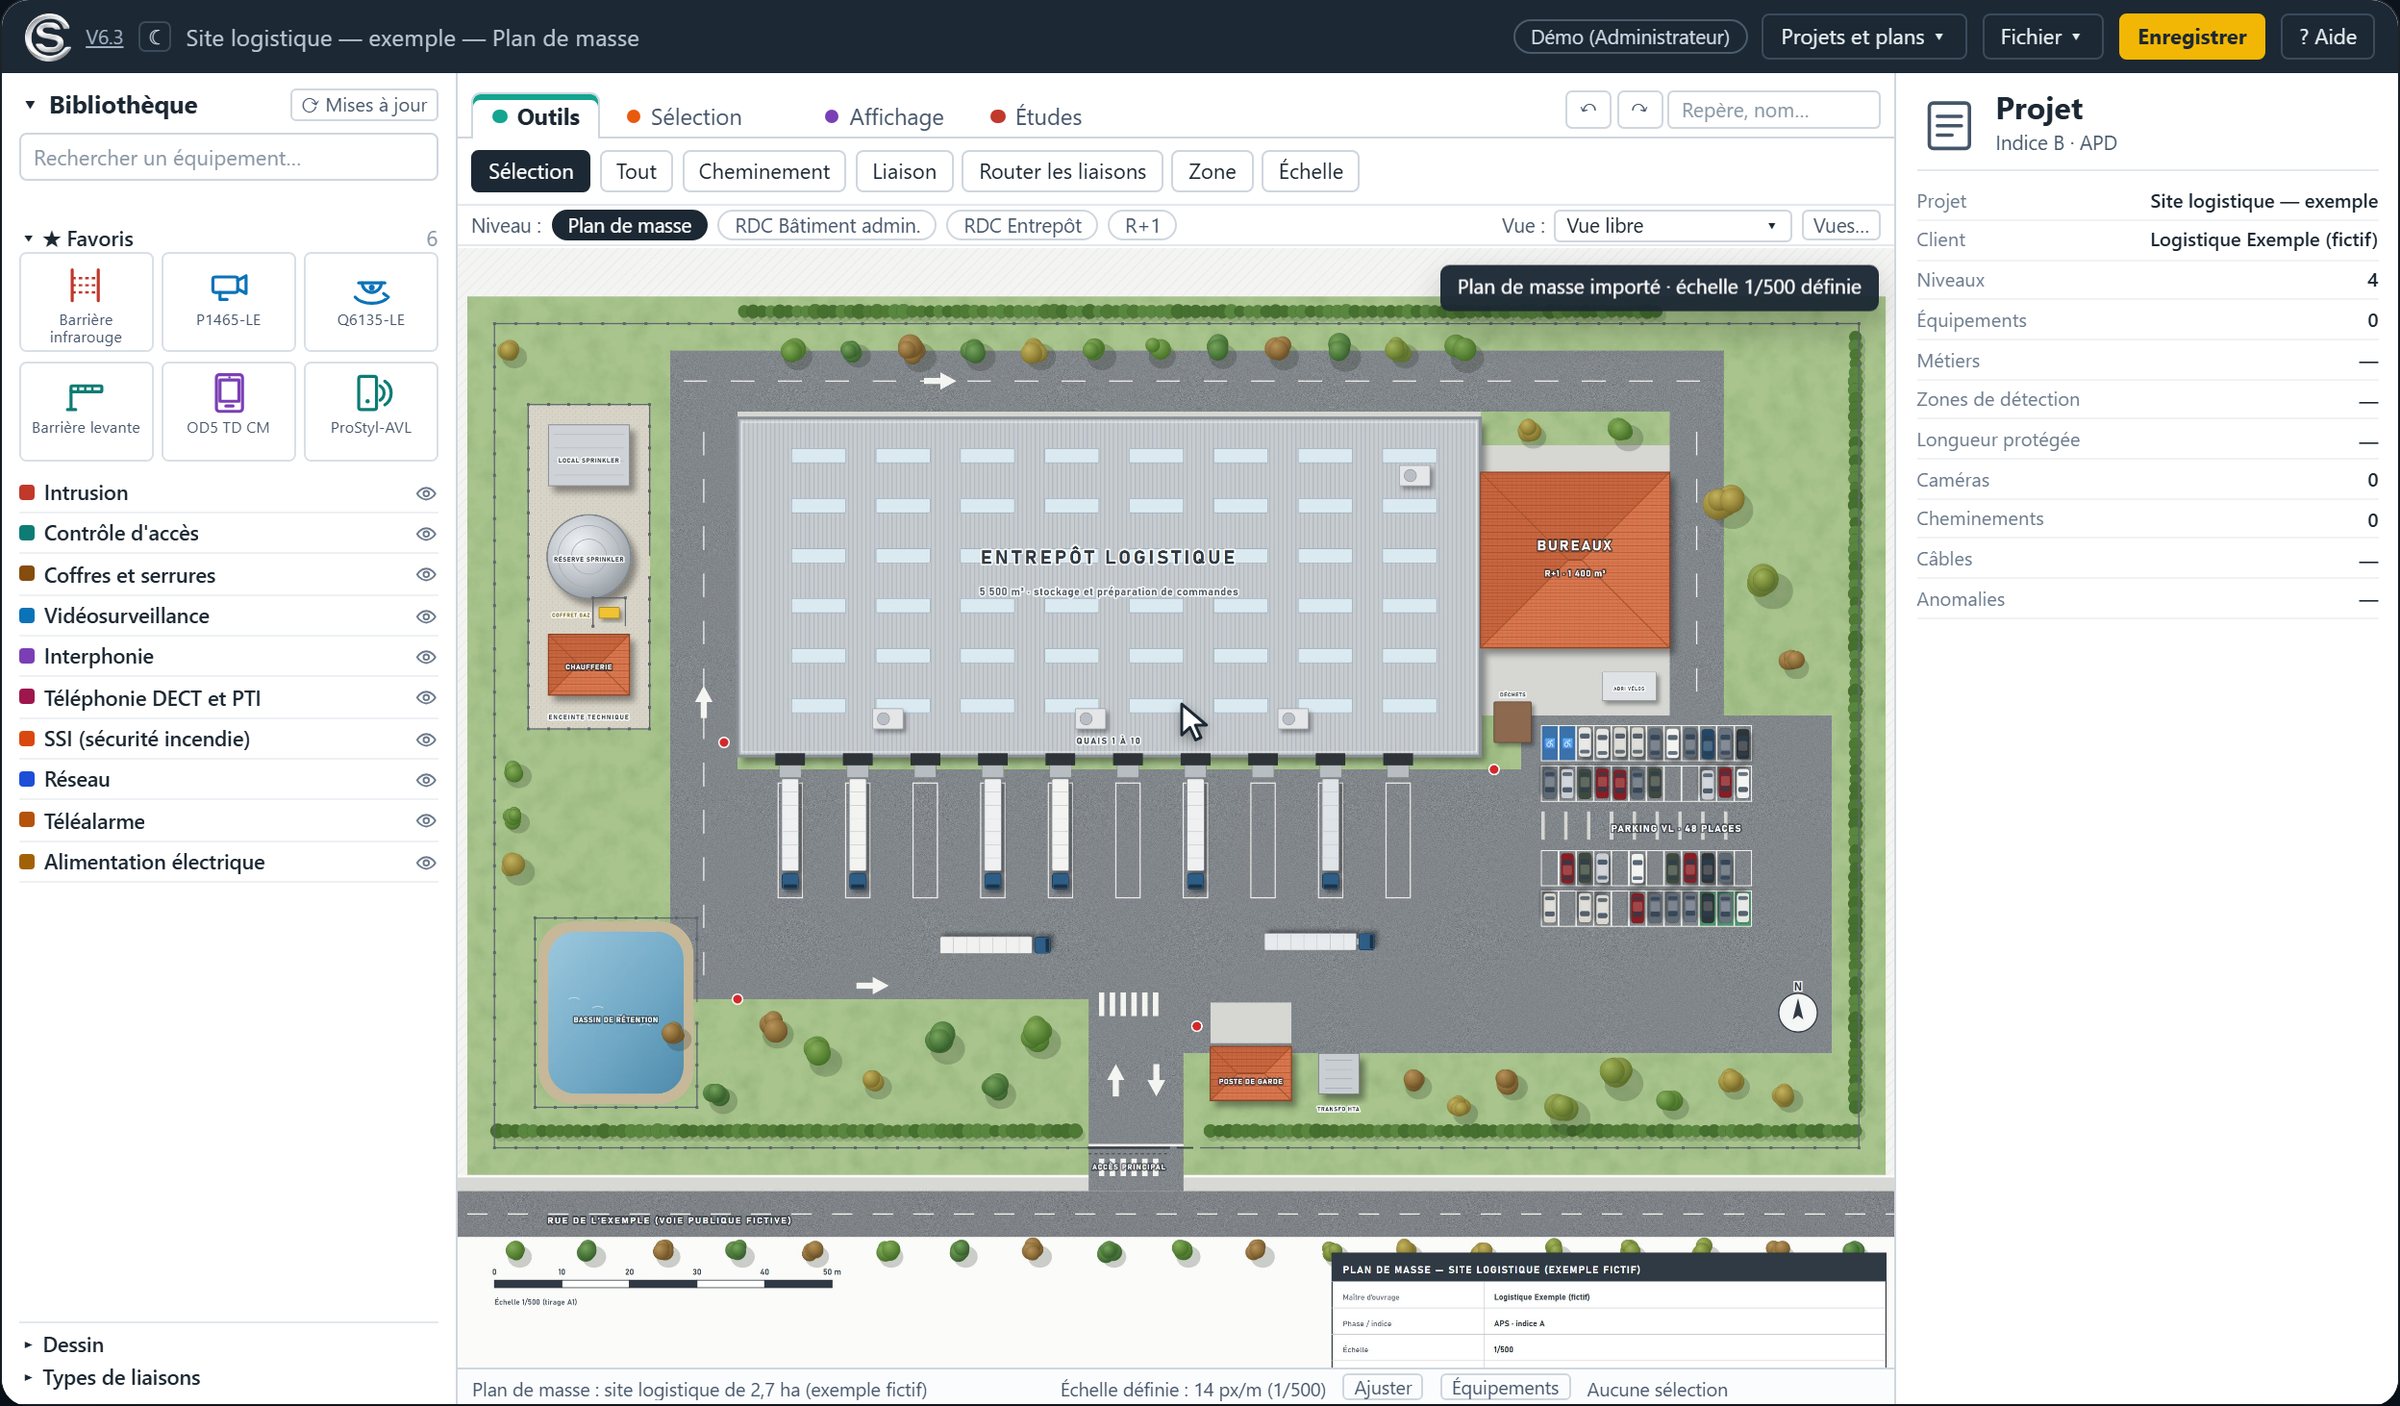Image resolution: width=2400 pixels, height=1406 pixels.
Task: Open the Études tab
Action: pyautogui.click(x=1036, y=117)
